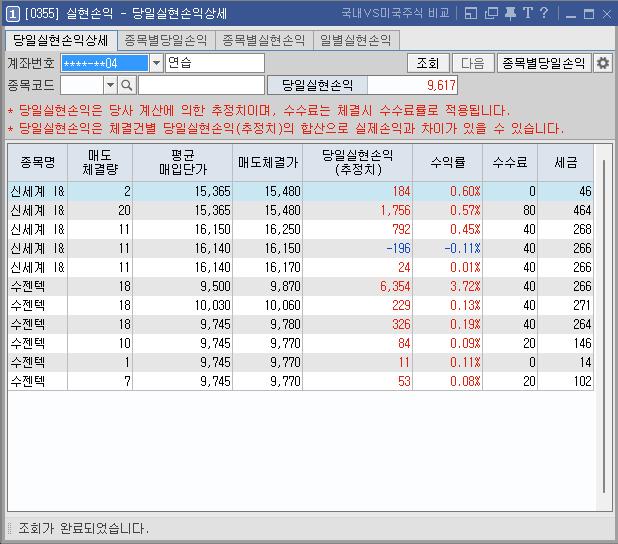
Task: Select 수젠텍 row with profit 53
Action: point(300,381)
